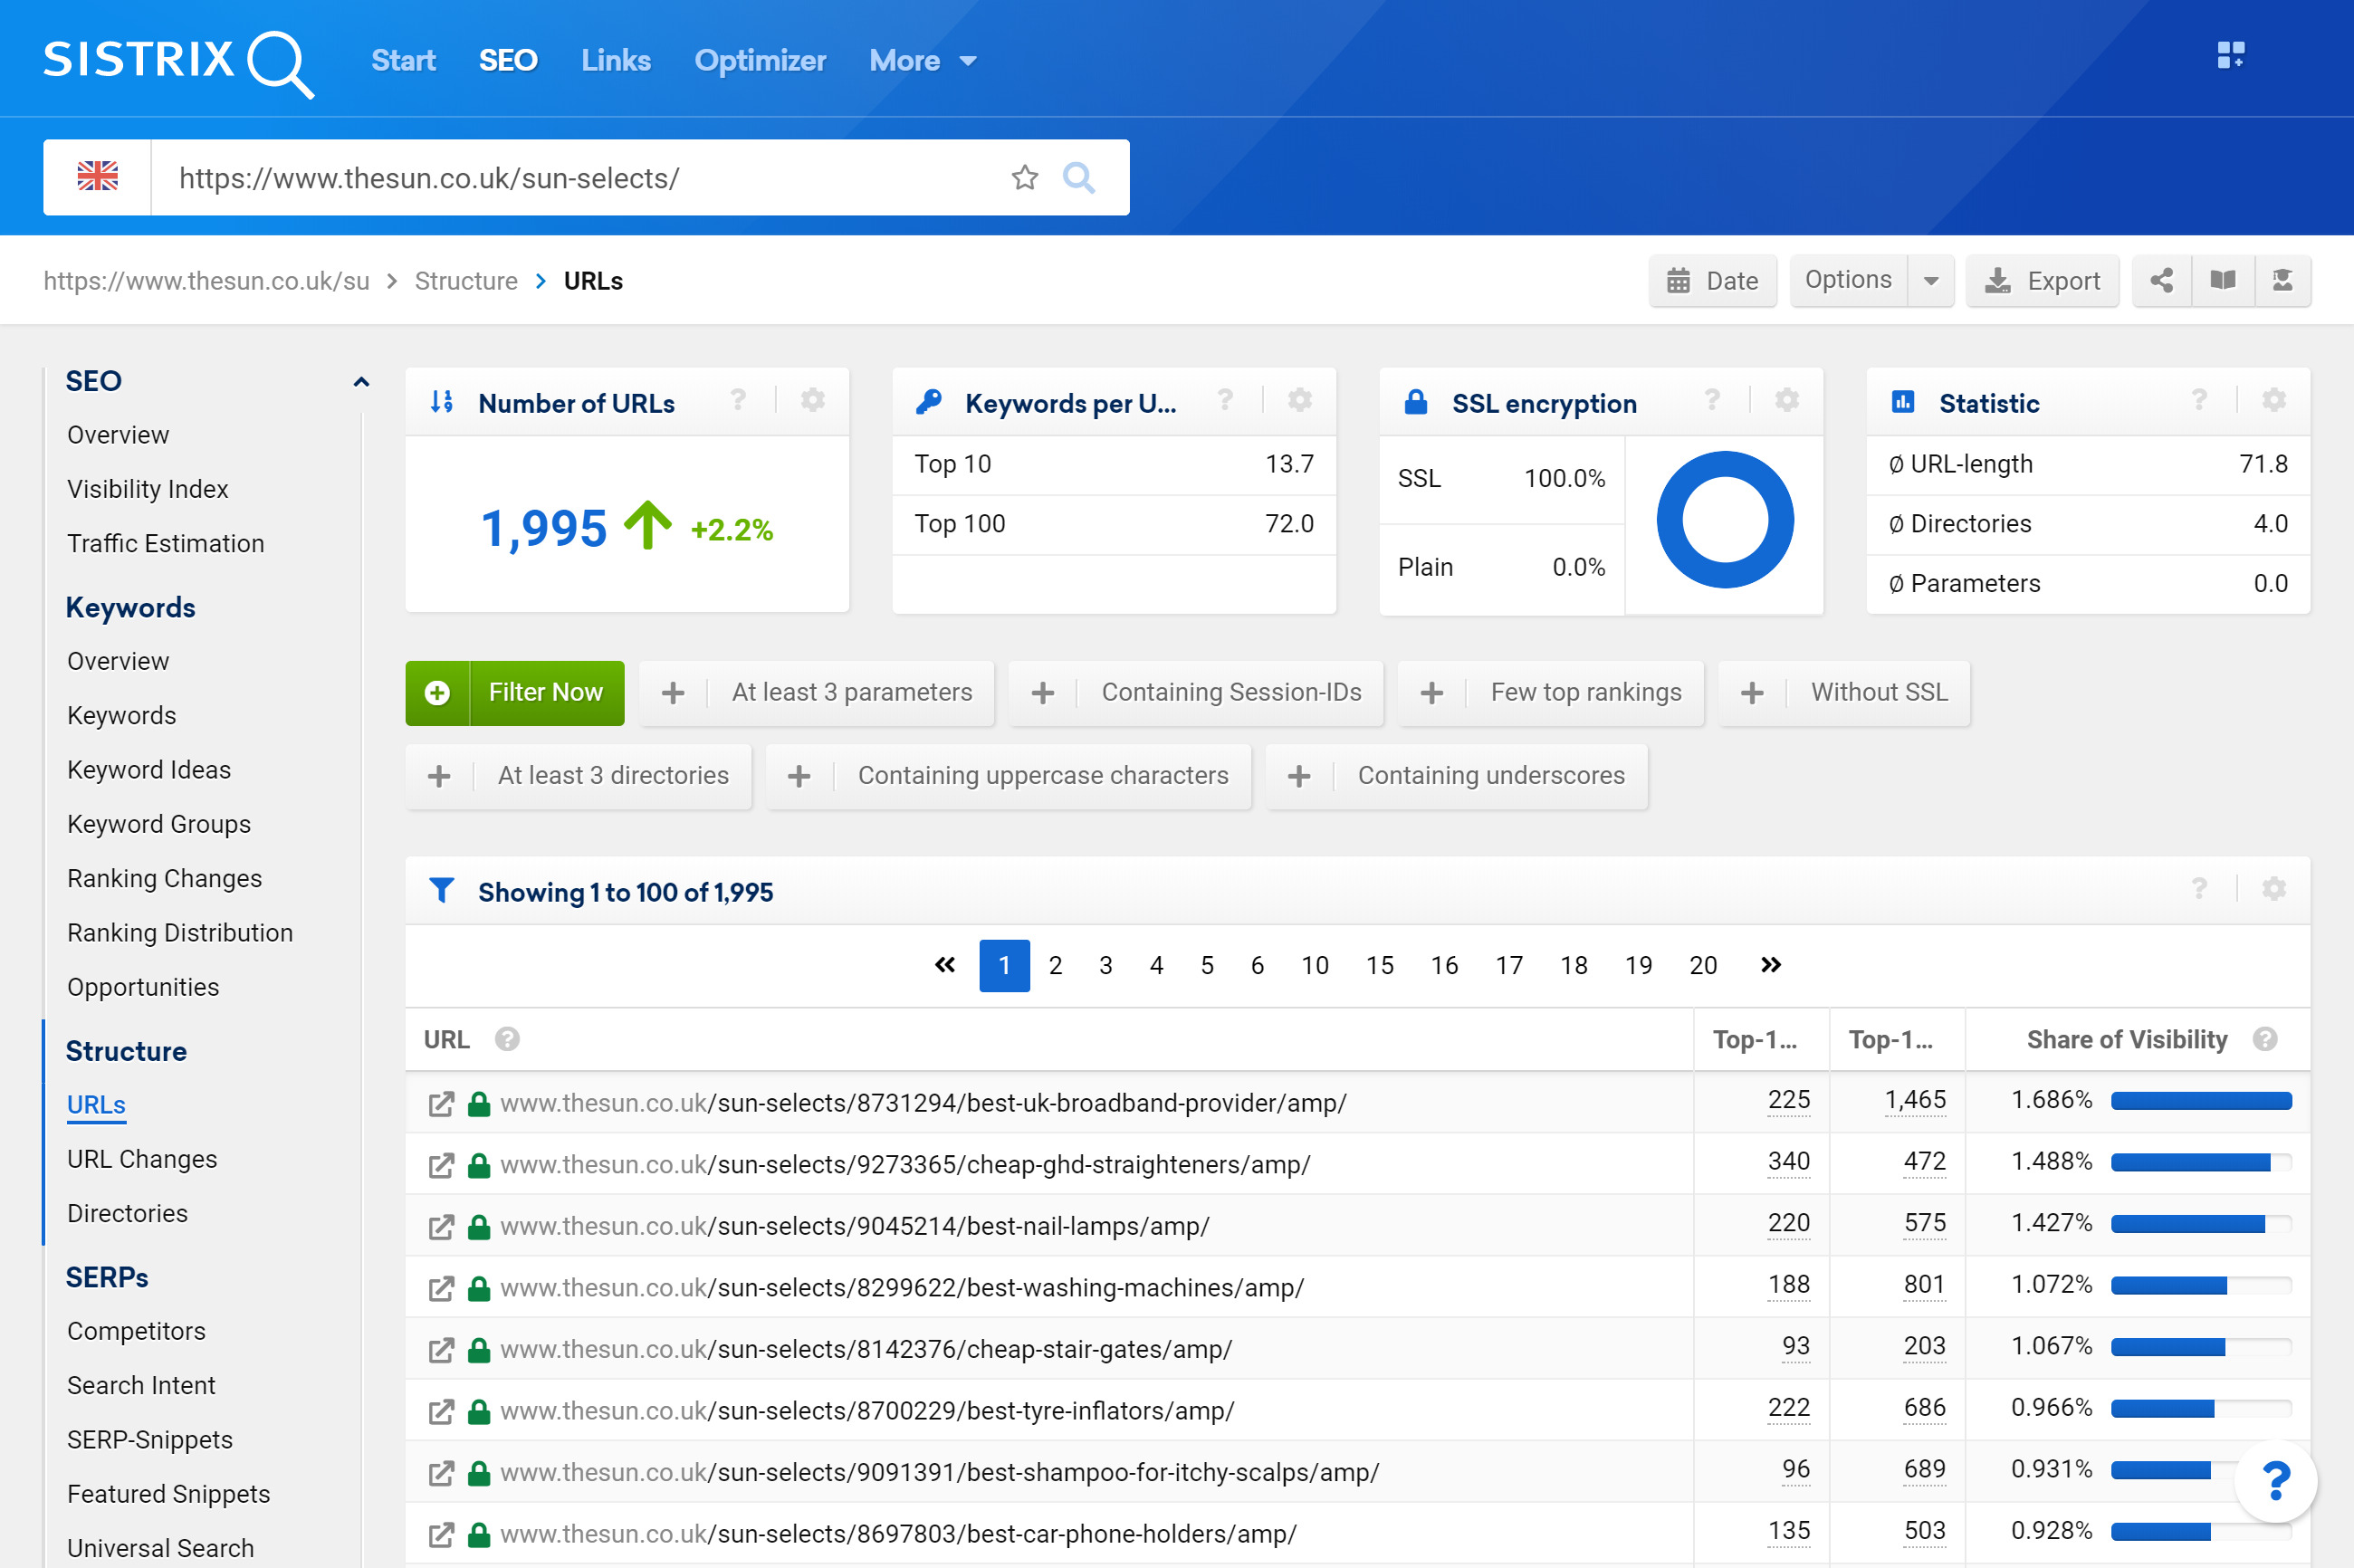The width and height of the screenshot is (2354, 1568).
Task: Add the Containing uppercase characters filter
Action: pyautogui.click(x=1008, y=775)
